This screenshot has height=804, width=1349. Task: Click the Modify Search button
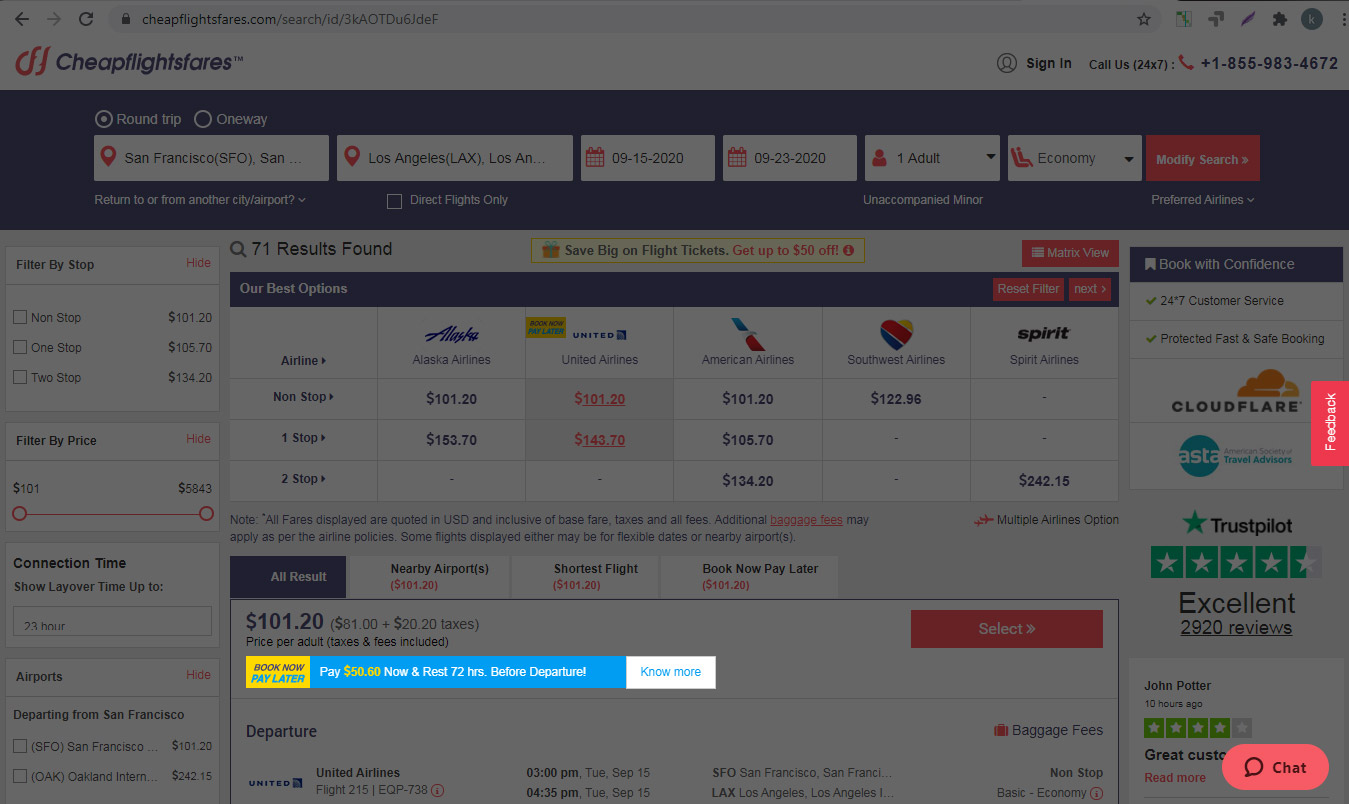[1202, 158]
